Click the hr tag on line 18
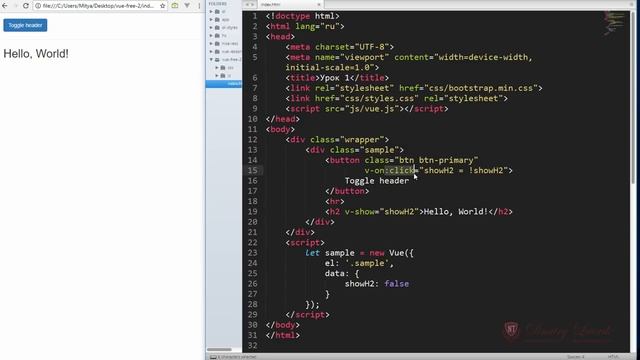 (x=335, y=201)
